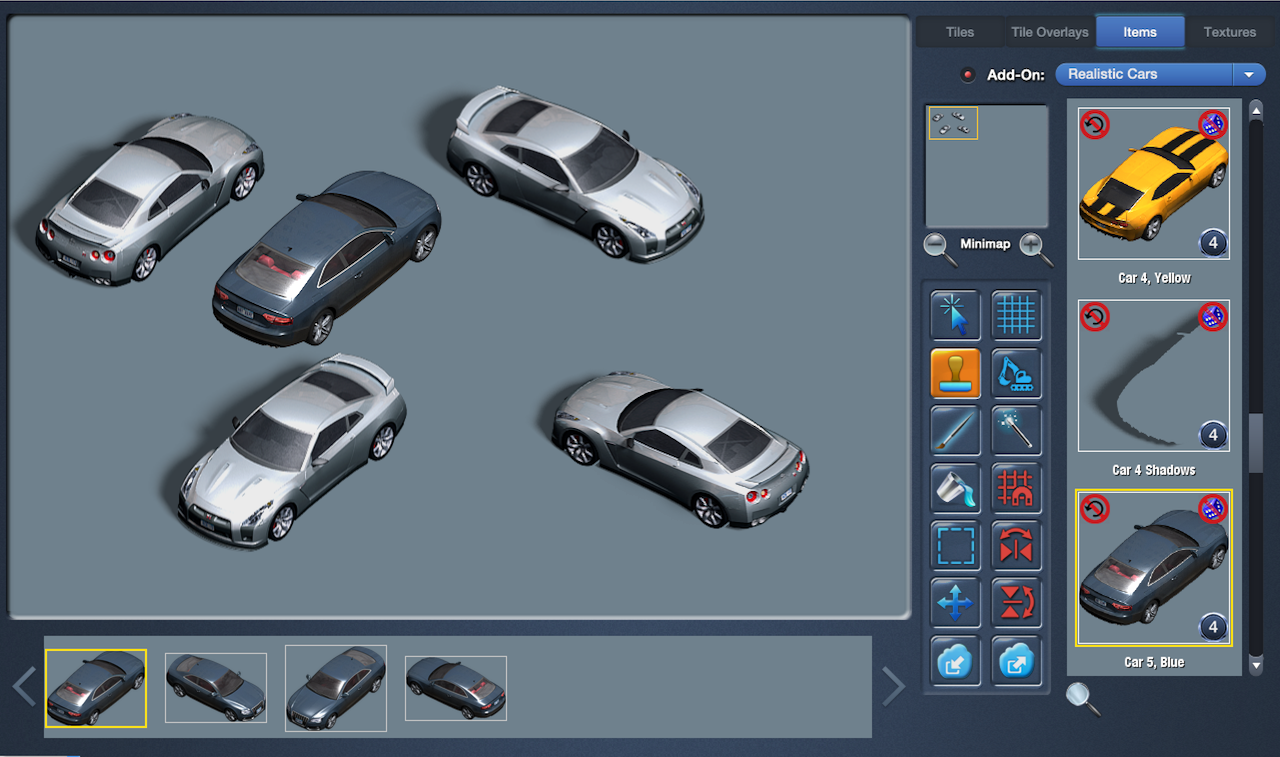Zoom in the Minimap with plus magnifier
Viewport: 1280px width, 757px height.
[x=1035, y=248]
